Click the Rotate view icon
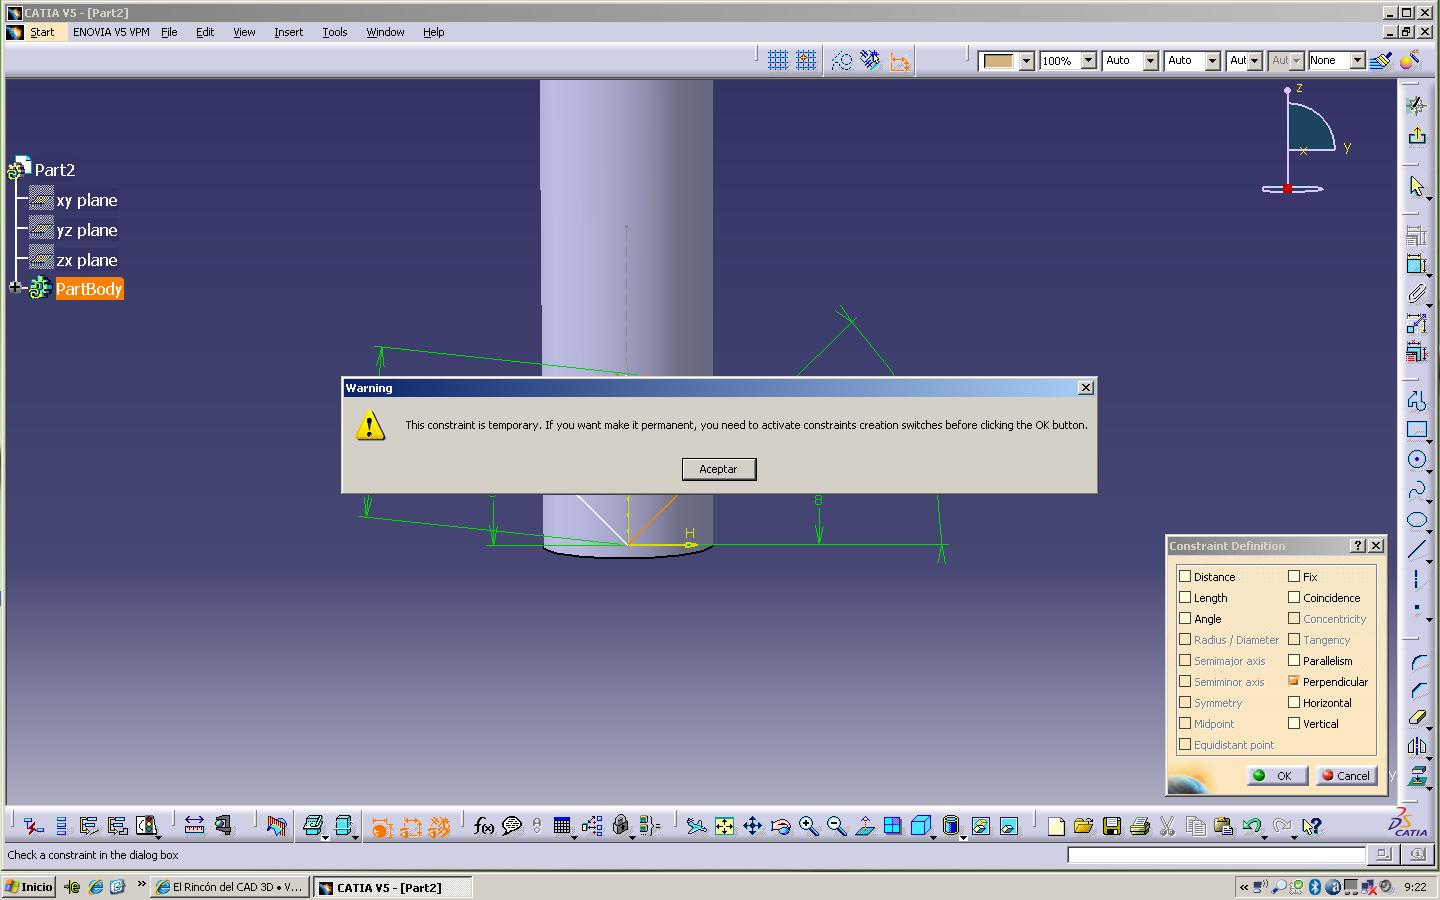 [x=780, y=826]
